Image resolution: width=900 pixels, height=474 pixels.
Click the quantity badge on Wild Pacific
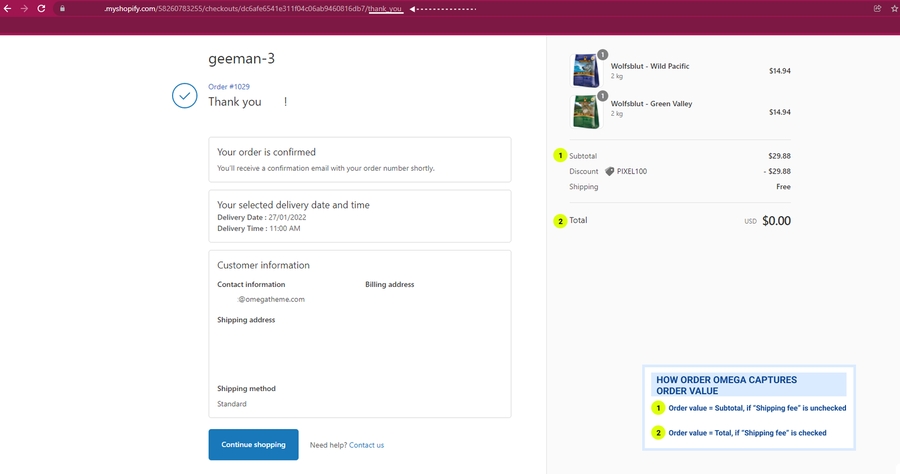point(603,55)
